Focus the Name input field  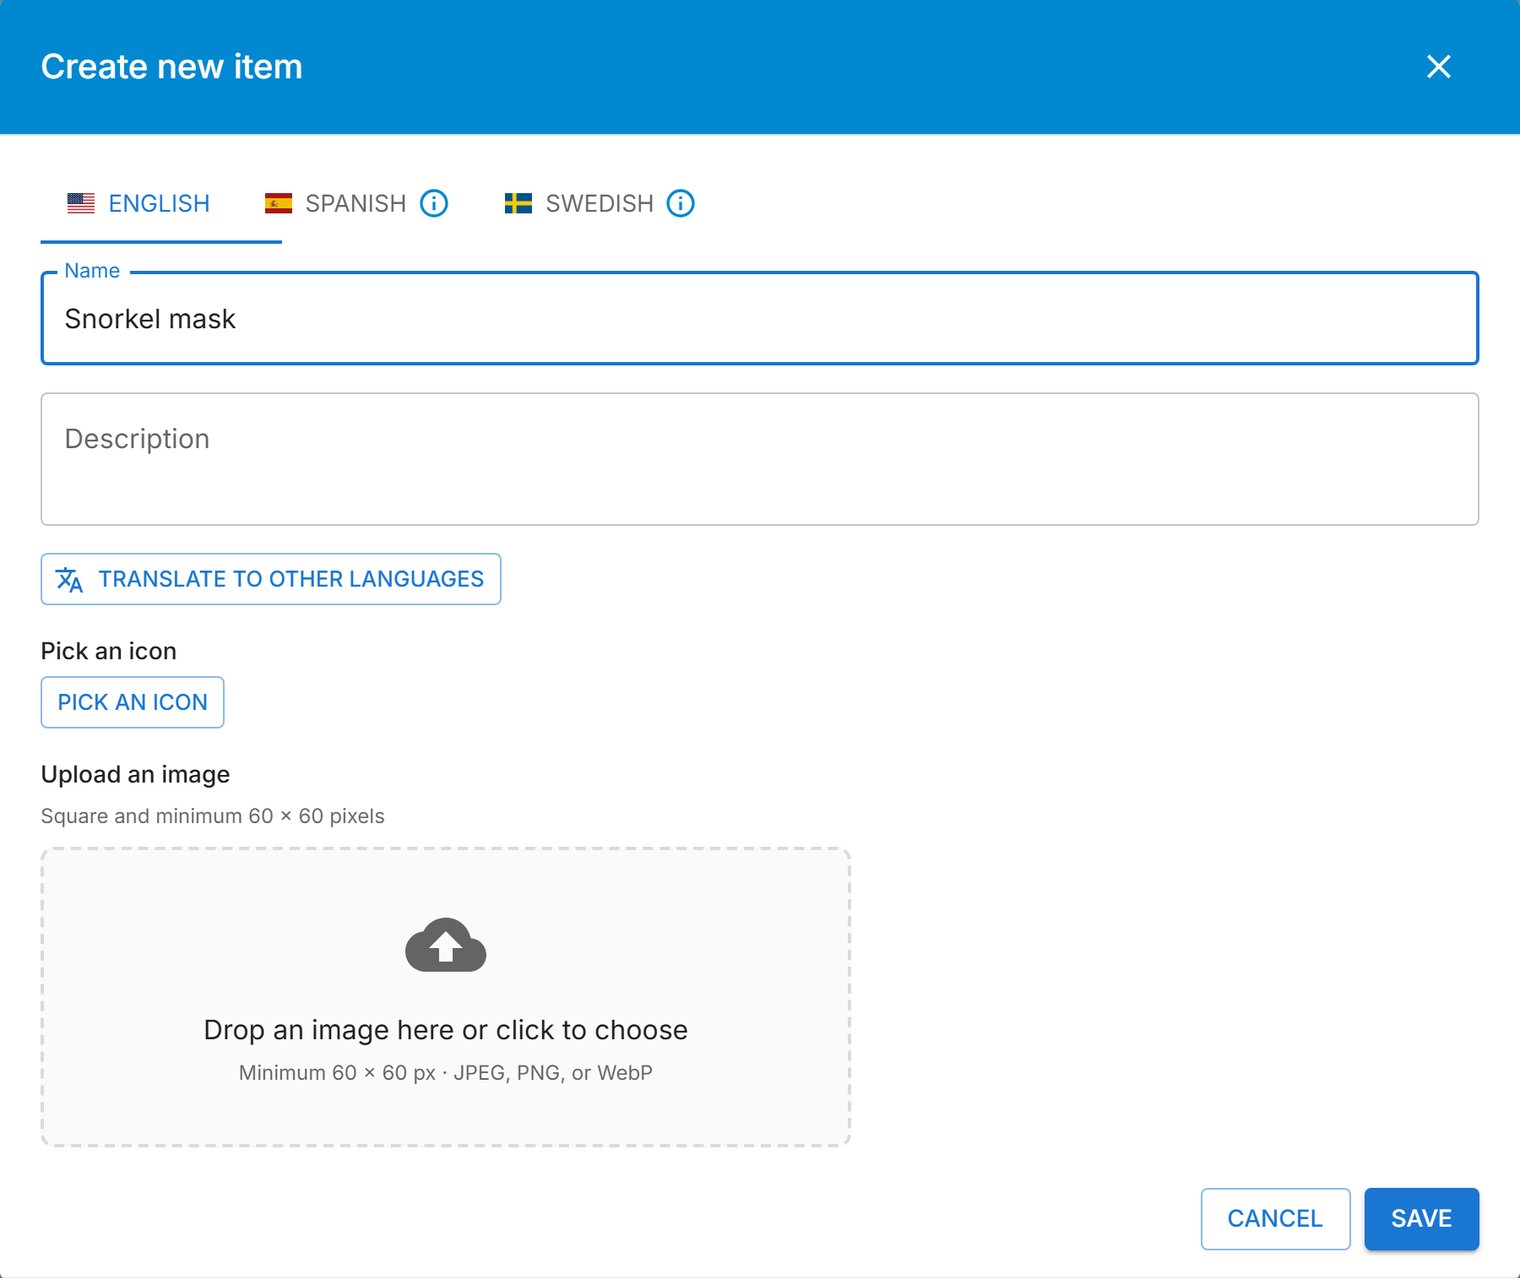point(760,318)
